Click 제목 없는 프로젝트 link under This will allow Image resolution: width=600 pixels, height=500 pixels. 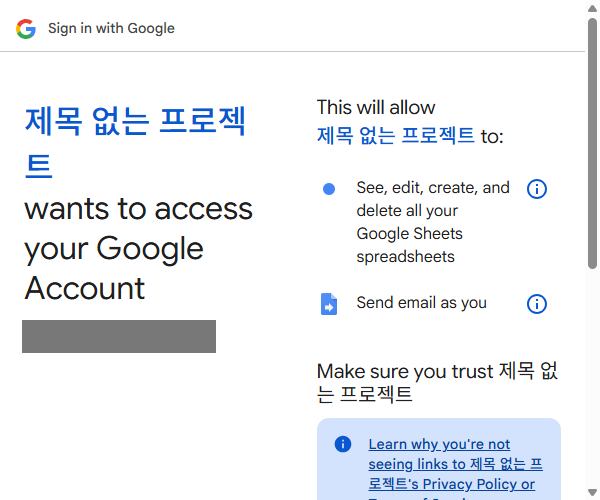tap(395, 136)
